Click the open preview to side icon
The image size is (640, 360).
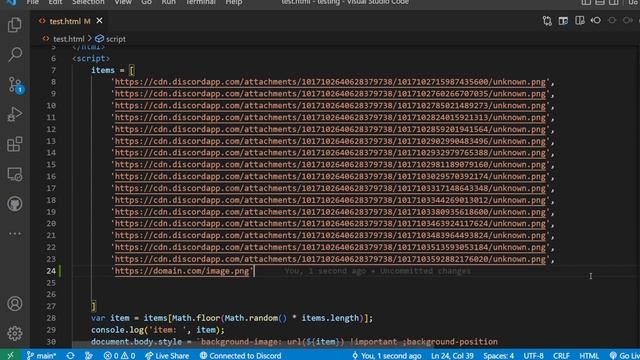[x=563, y=20]
